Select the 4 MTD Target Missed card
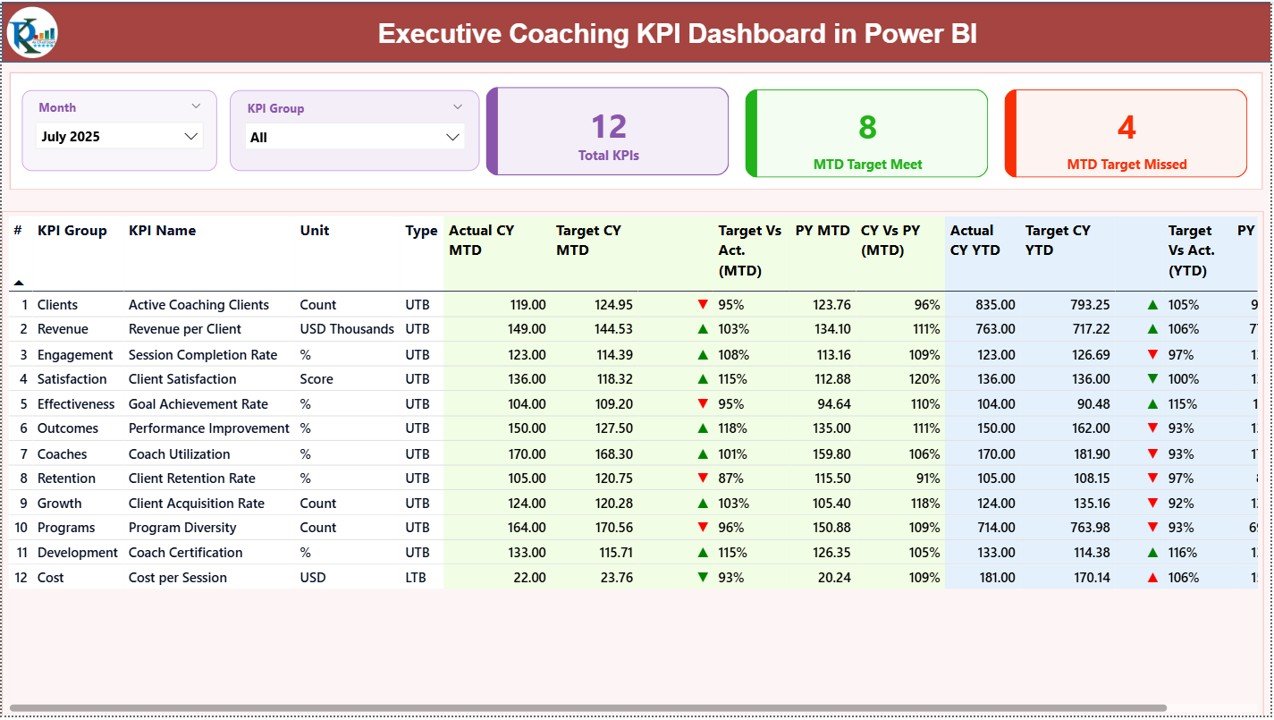This screenshot has height=720, width=1274. pyautogui.click(x=1125, y=131)
